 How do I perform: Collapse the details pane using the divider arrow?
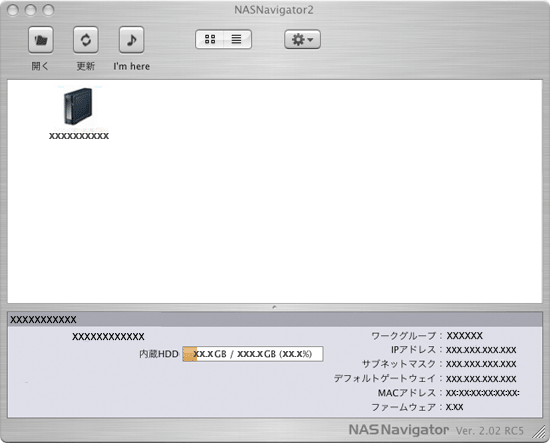pyautogui.click(x=274, y=307)
